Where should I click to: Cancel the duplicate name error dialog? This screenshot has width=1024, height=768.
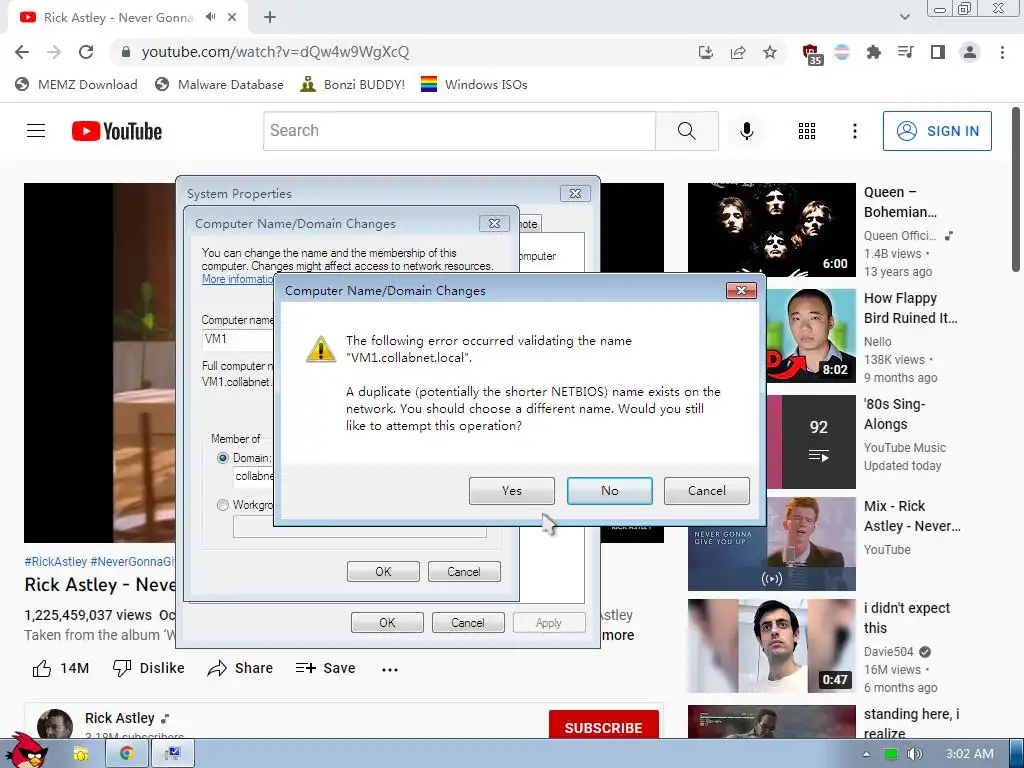[x=707, y=490]
